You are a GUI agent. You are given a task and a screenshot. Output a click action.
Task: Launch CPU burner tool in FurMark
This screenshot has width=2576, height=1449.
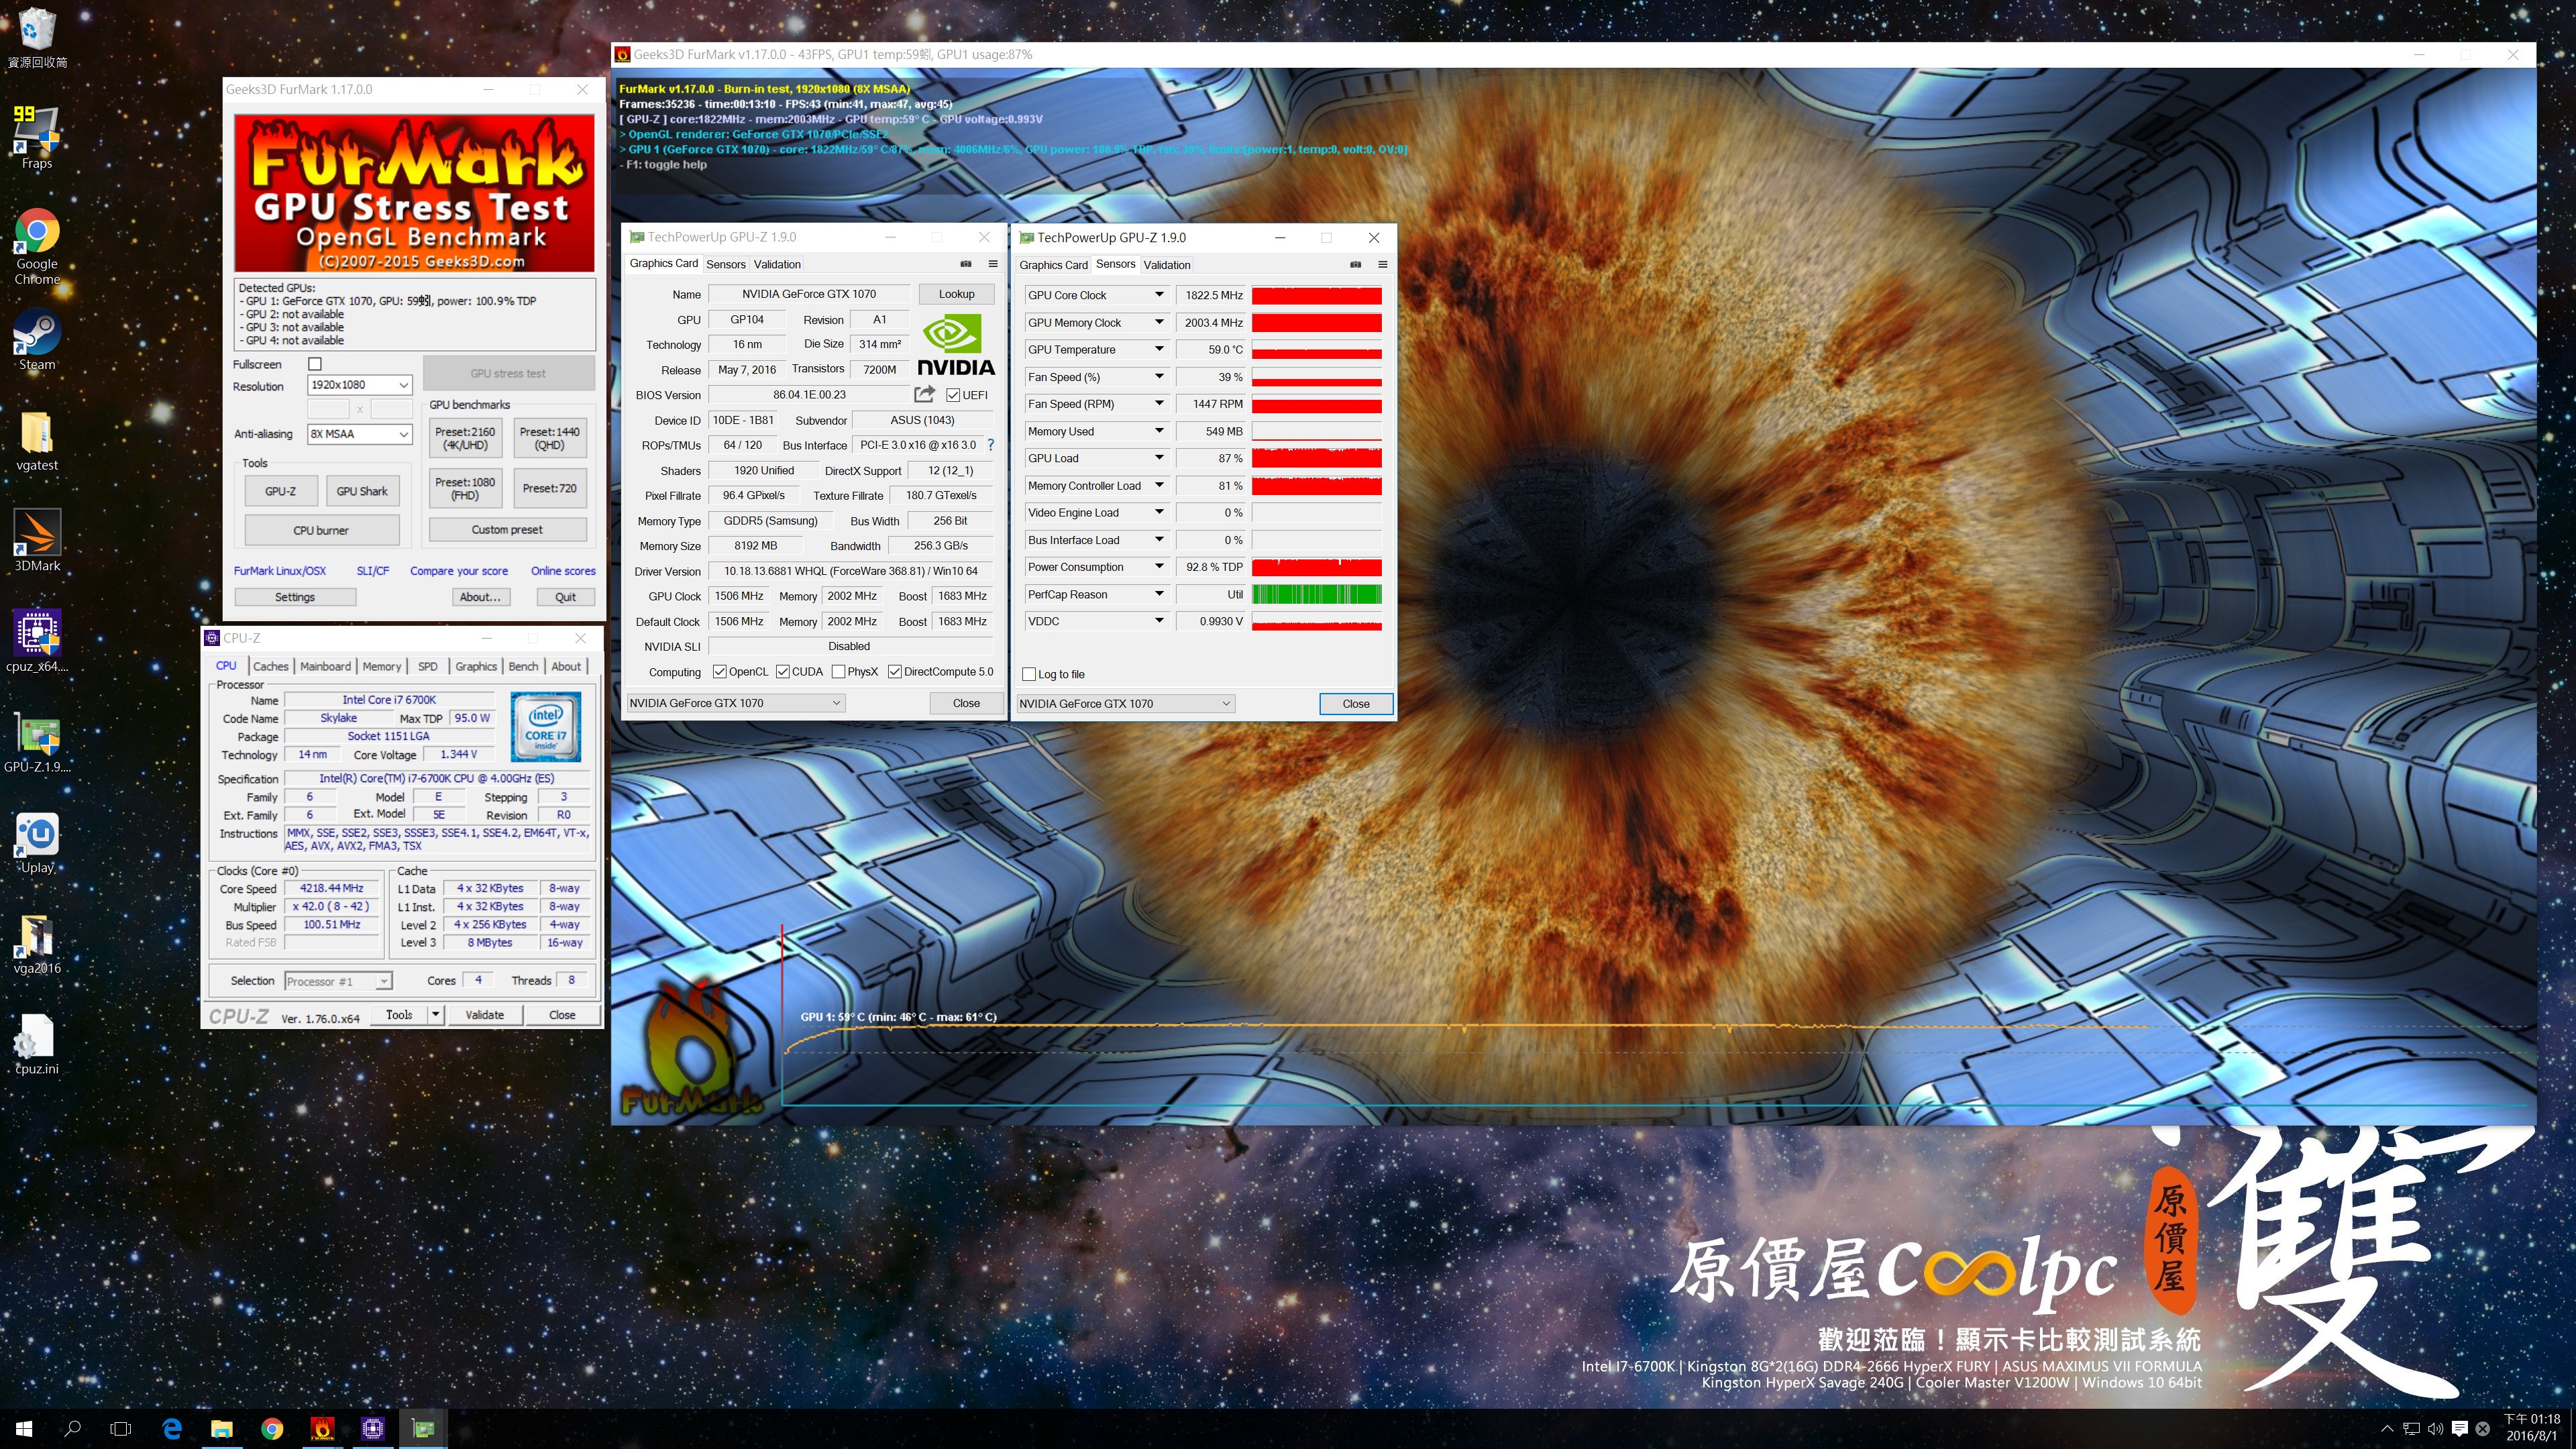321,530
